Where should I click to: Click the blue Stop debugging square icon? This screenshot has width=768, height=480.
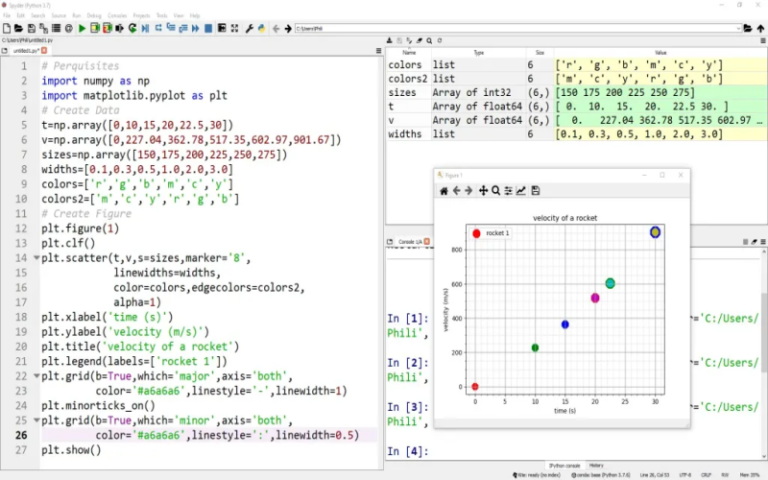pyautogui.click(x=208, y=28)
